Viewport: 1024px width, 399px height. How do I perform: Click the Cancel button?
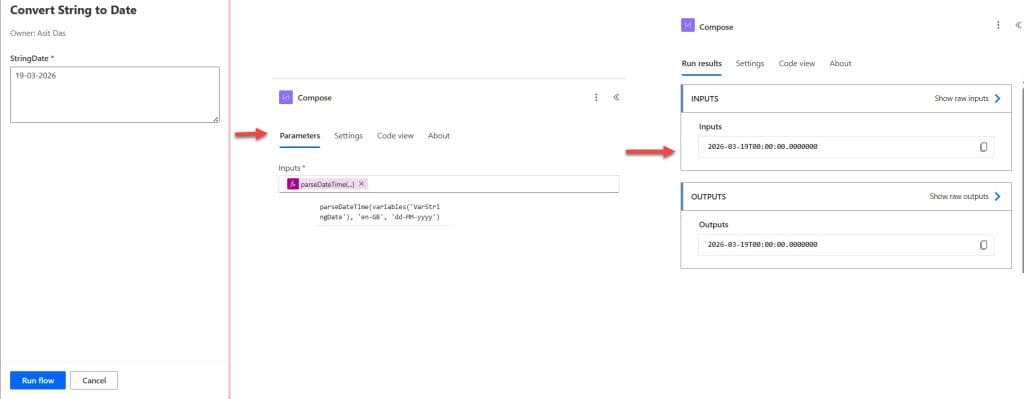pos(94,380)
